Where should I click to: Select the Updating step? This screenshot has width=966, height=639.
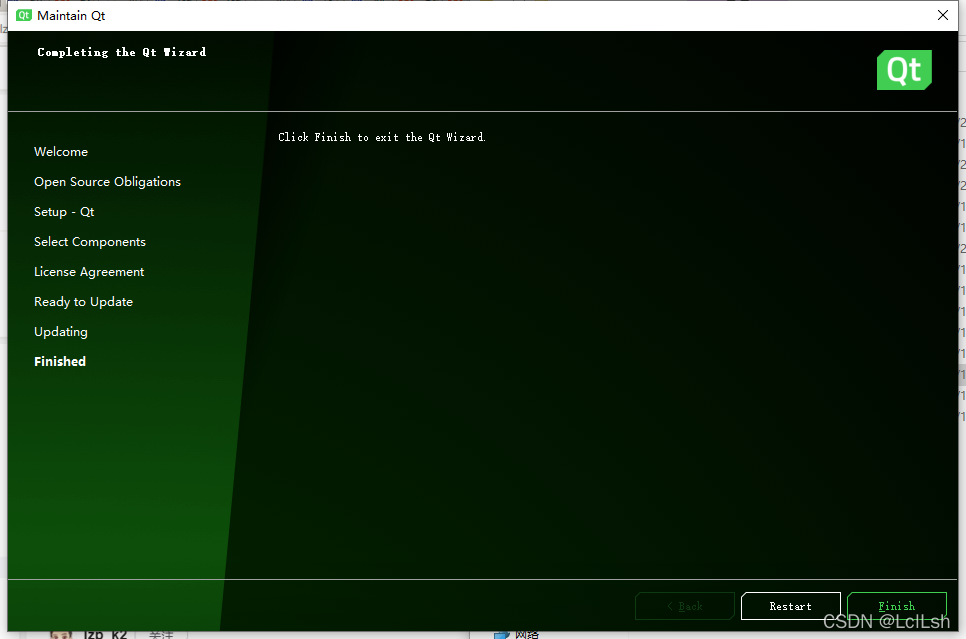click(x=60, y=332)
